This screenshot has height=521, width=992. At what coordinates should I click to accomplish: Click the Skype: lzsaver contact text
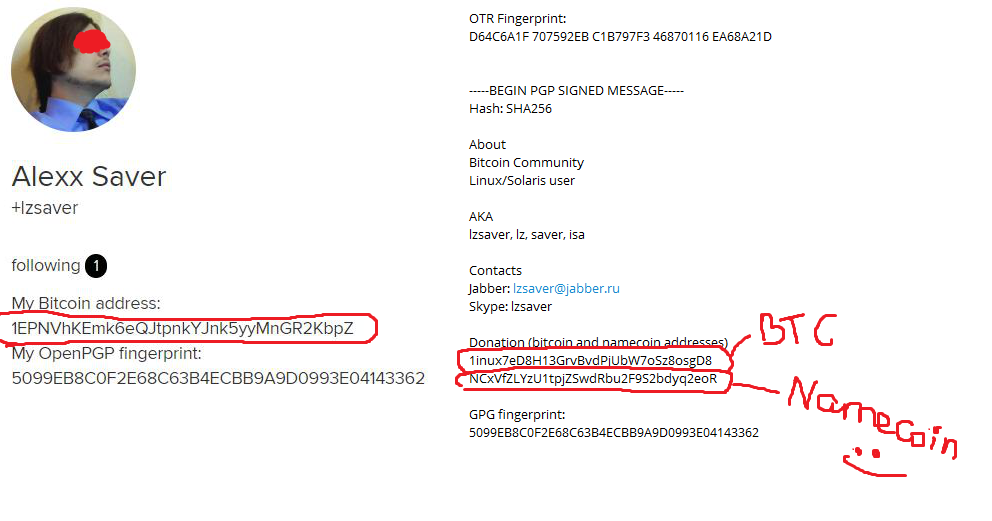point(511,307)
